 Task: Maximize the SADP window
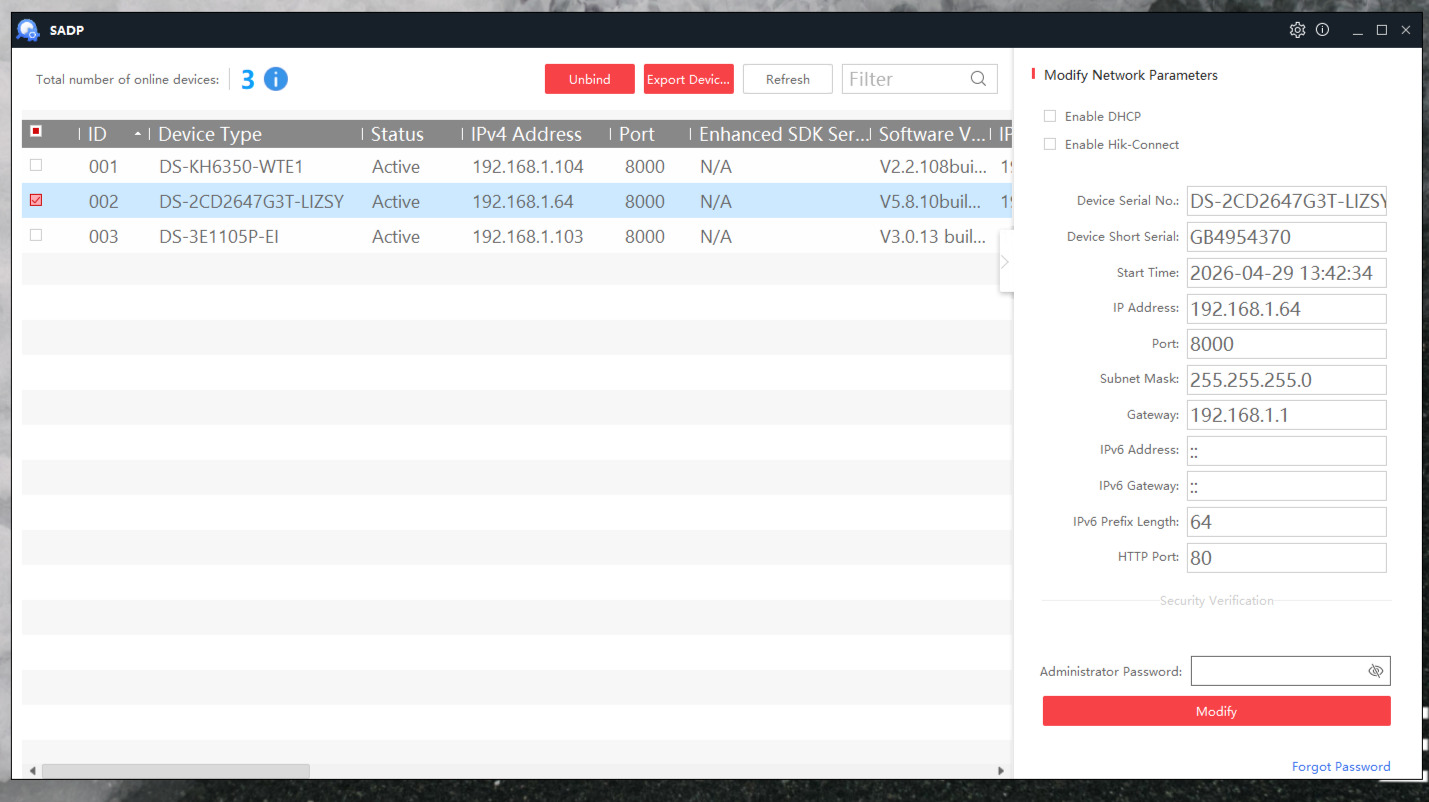[1381, 30]
